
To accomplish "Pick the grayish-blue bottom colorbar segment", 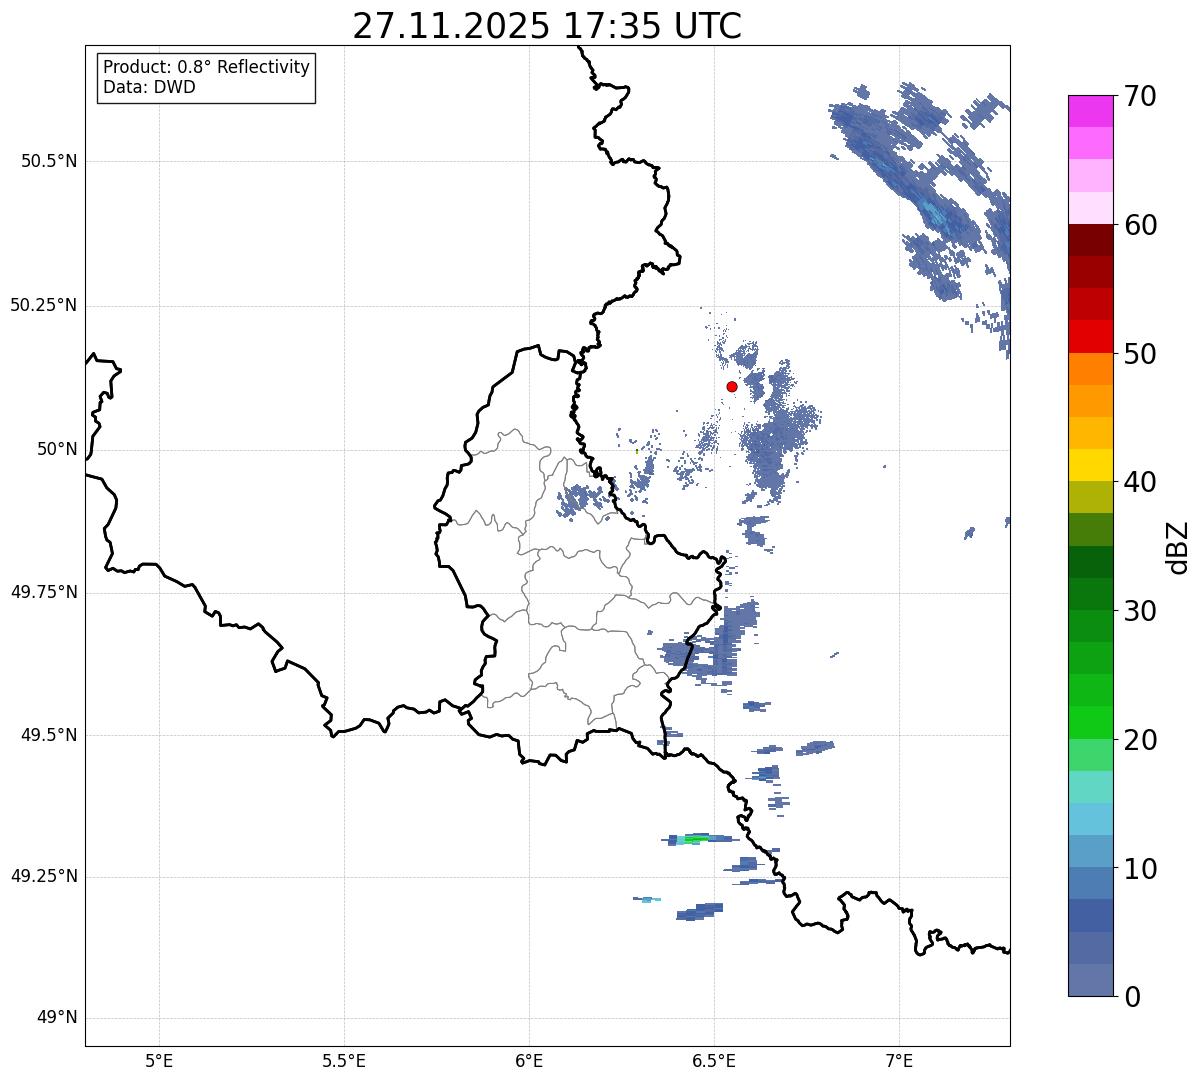I will [x=1091, y=980].
